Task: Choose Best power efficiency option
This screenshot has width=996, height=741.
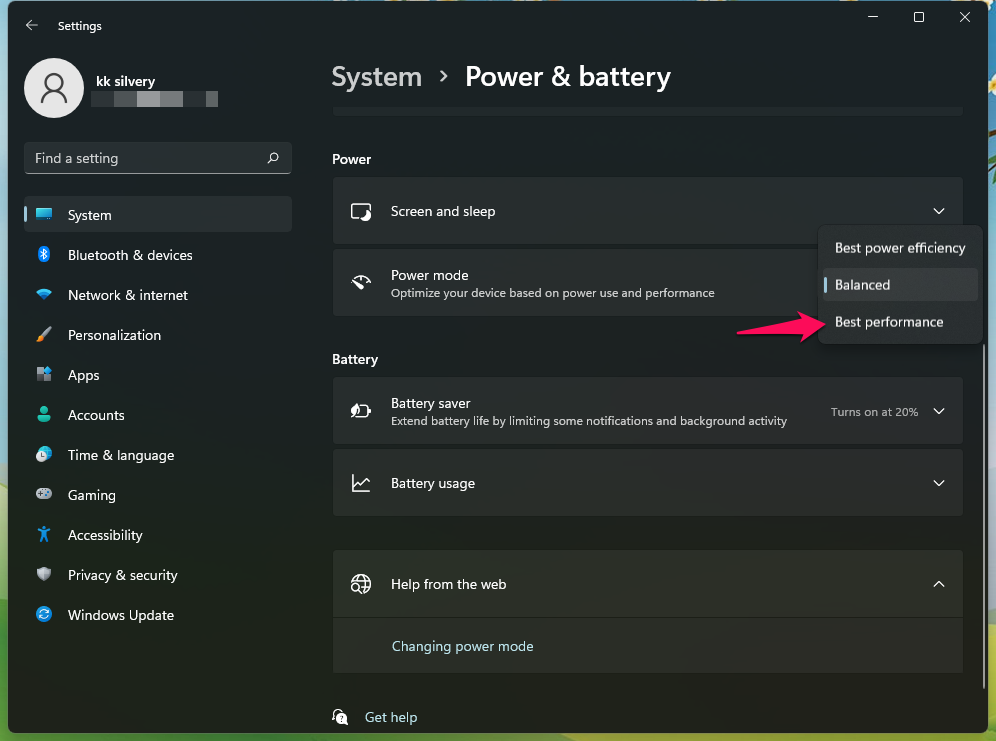Action: point(899,248)
